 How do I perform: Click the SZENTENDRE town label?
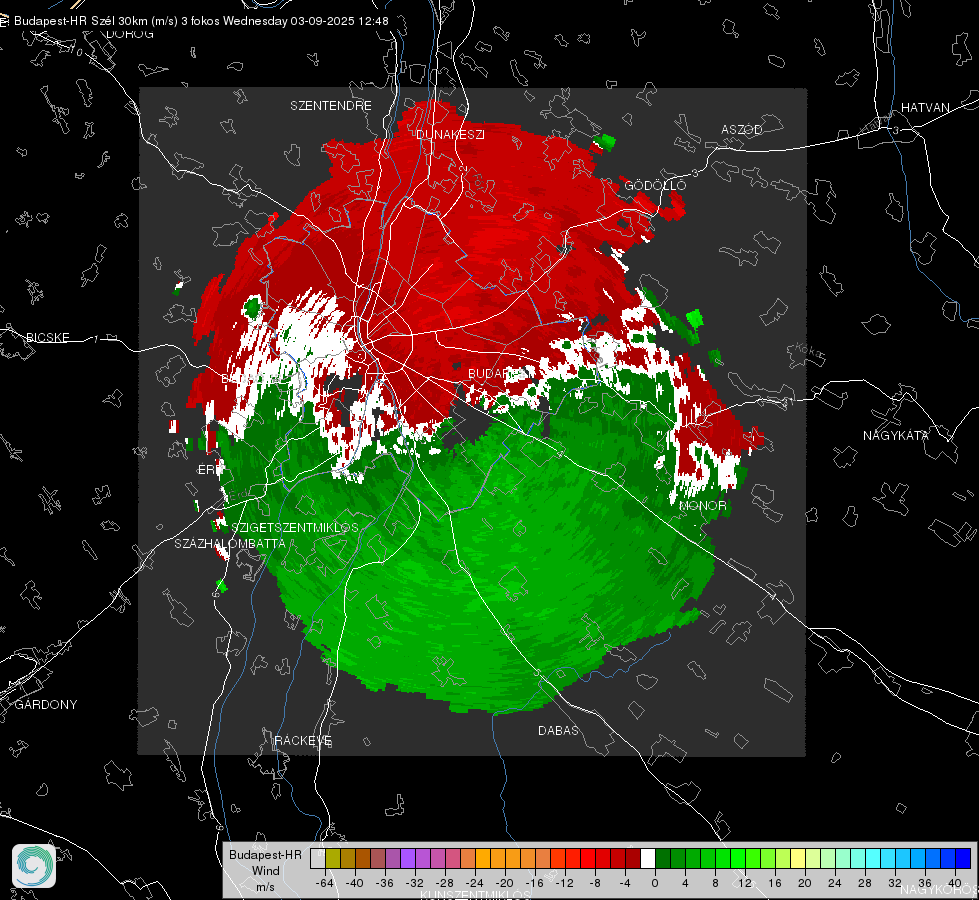pos(331,106)
